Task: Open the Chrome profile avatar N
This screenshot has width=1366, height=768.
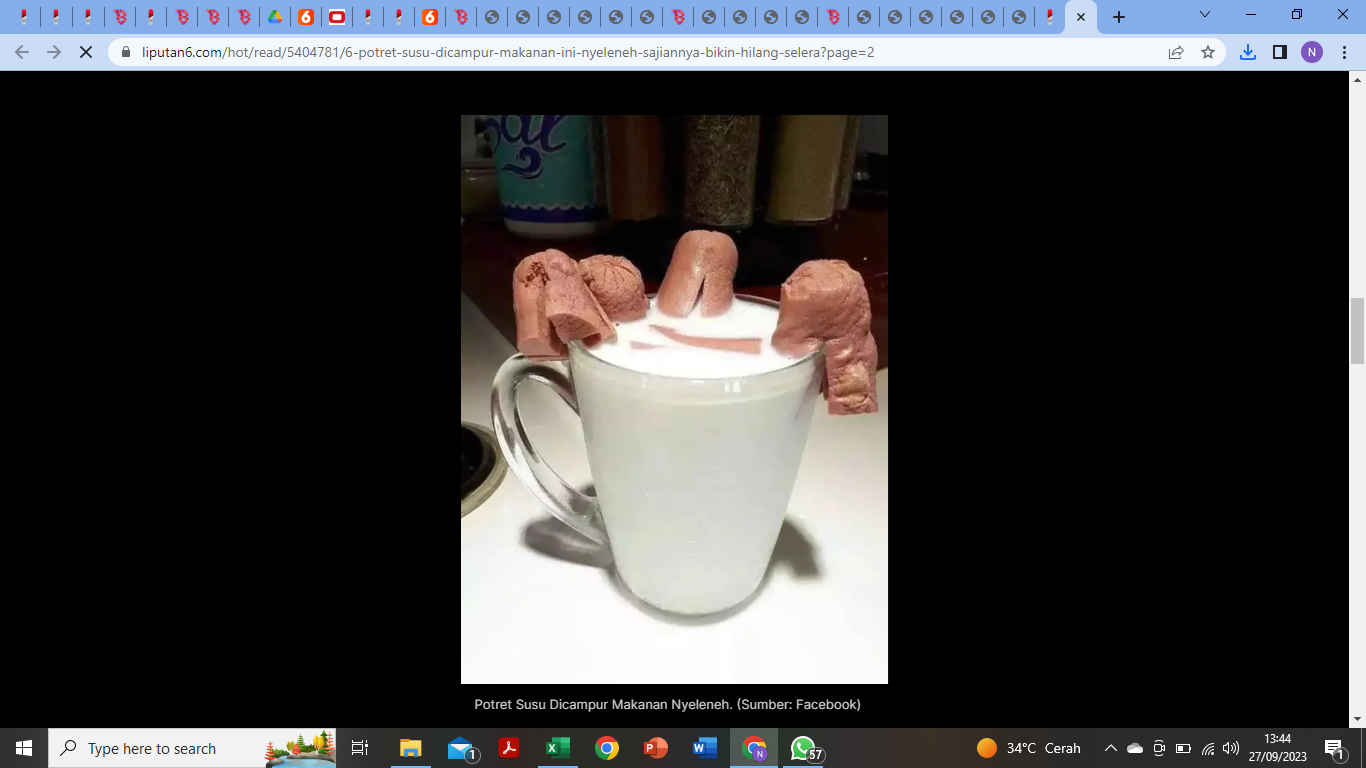Action: (1311, 52)
